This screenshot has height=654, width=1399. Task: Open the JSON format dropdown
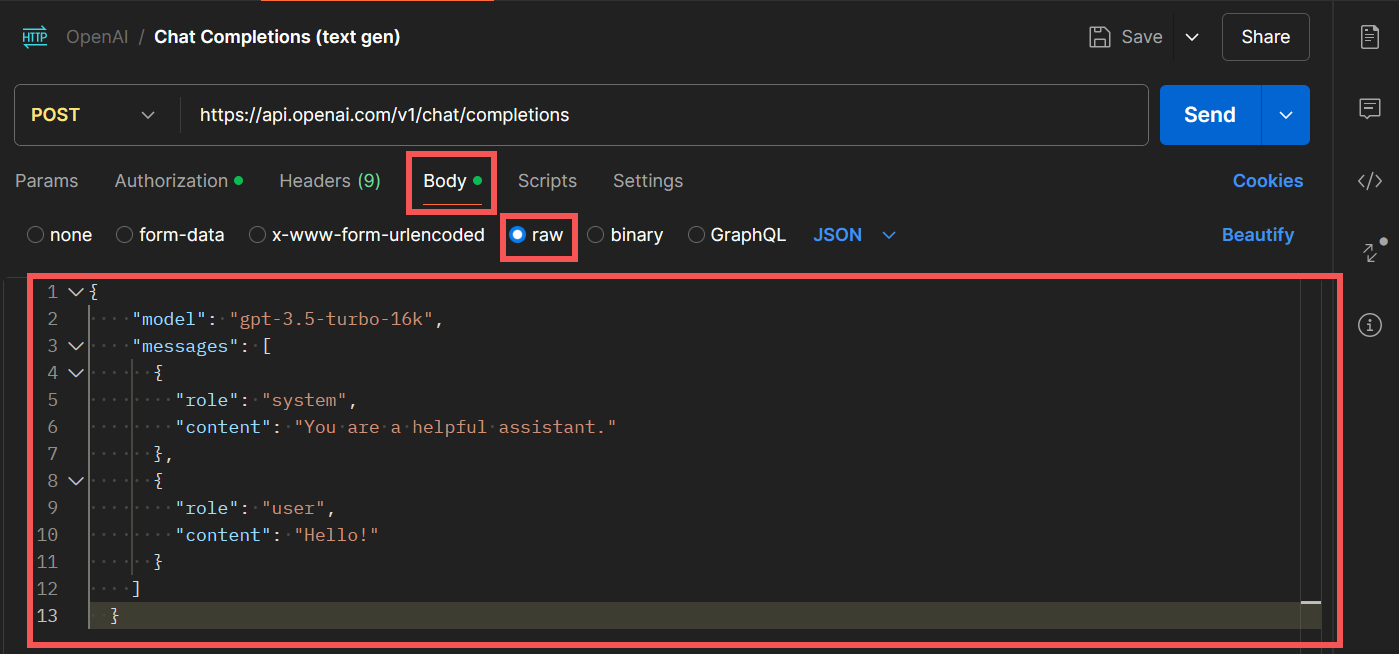[x=855, y=235]
